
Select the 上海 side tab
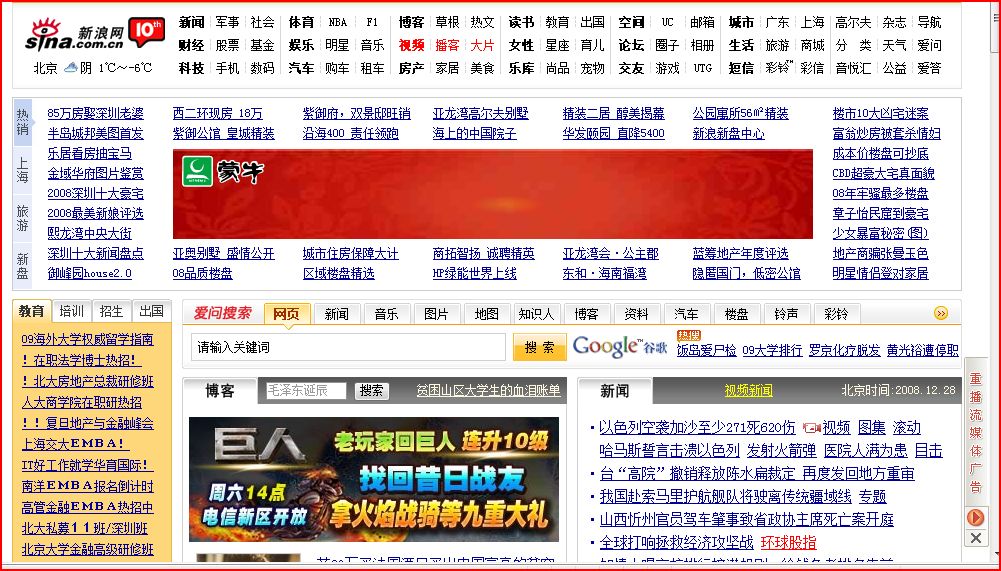tap(22, 171)
